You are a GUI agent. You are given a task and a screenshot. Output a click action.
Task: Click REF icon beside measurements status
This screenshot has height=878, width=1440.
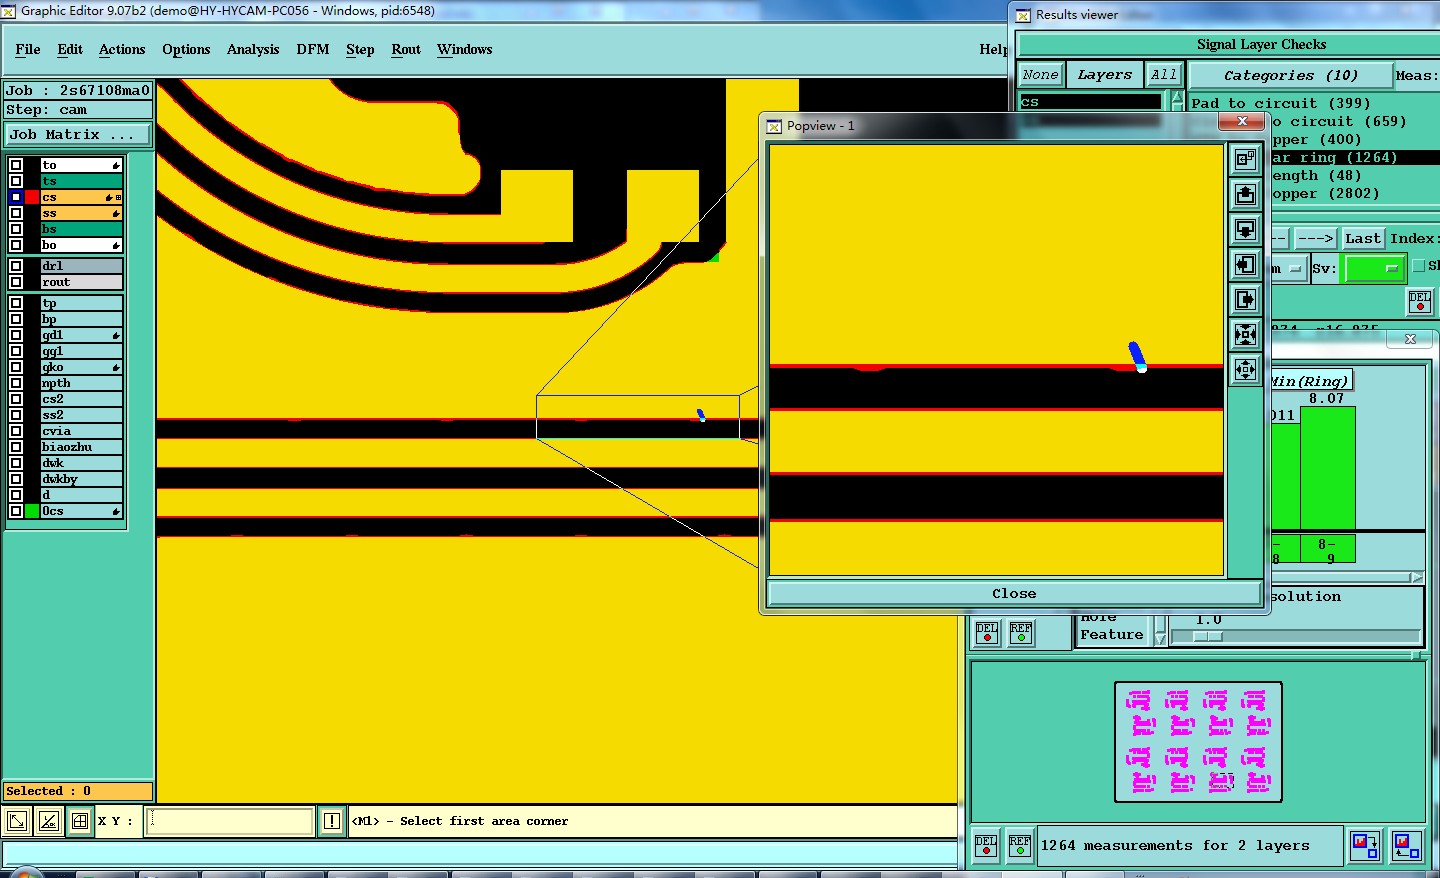pos(1020,846)
